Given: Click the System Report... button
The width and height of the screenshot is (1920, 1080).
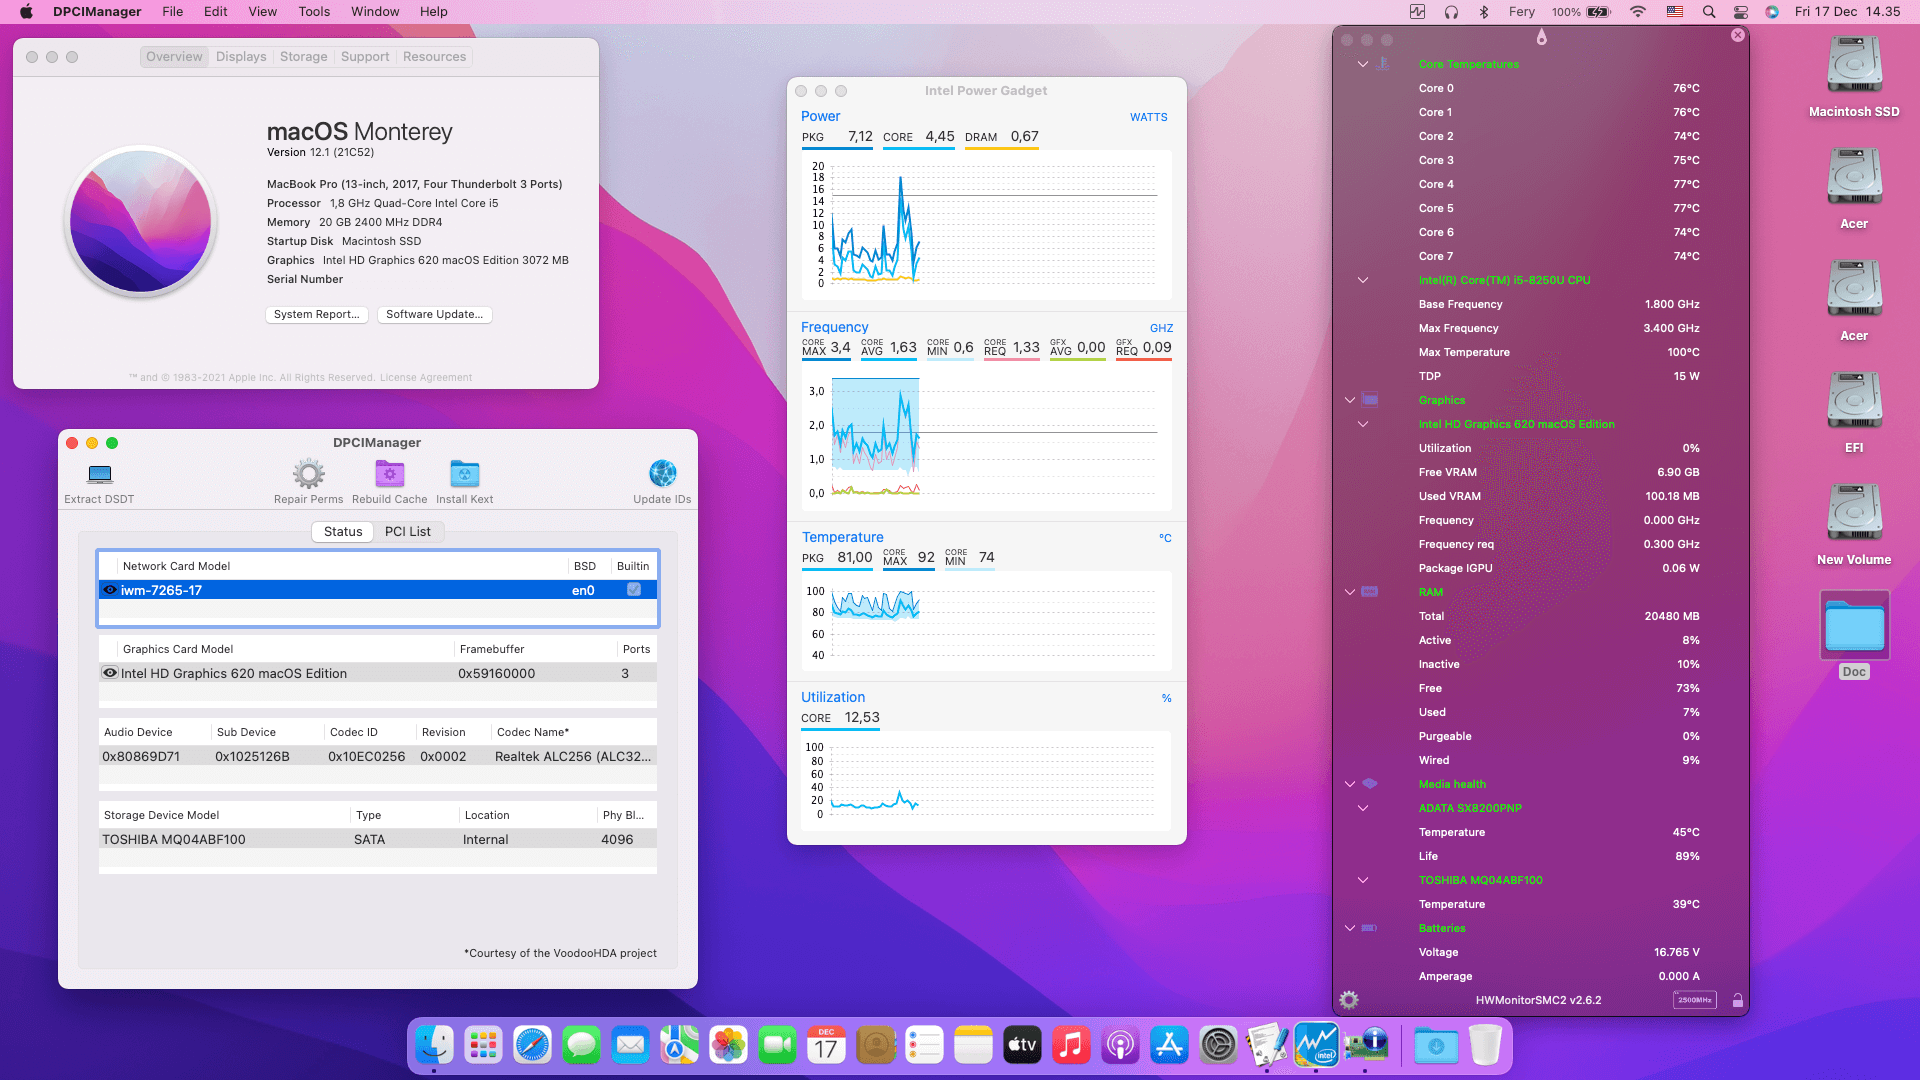Looking at the screenshot, I should click(317, 314).
